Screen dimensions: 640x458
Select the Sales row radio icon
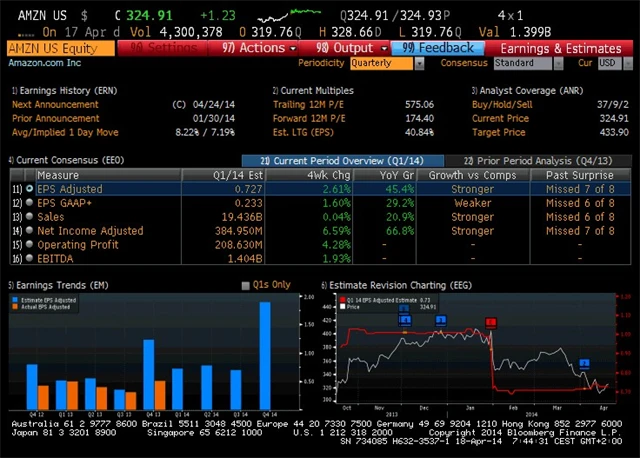pos(29,216)
